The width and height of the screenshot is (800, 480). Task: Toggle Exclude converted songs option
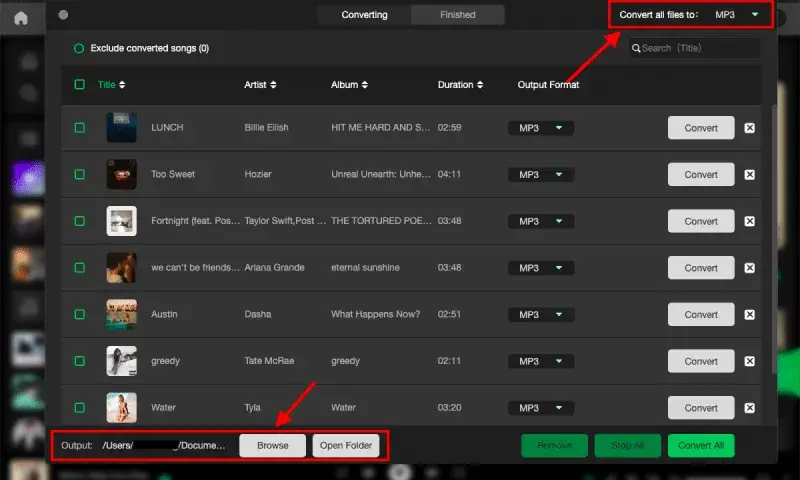click(79, 48)
